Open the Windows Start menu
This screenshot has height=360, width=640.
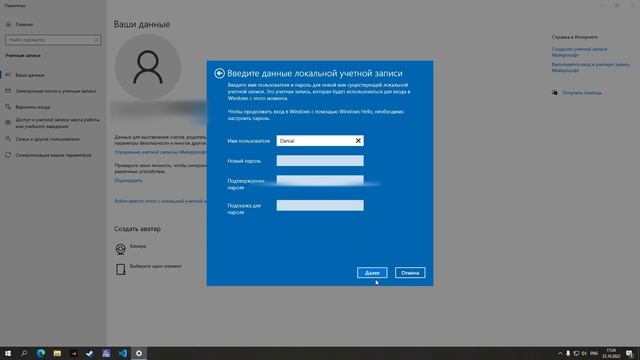pos(8,353)
